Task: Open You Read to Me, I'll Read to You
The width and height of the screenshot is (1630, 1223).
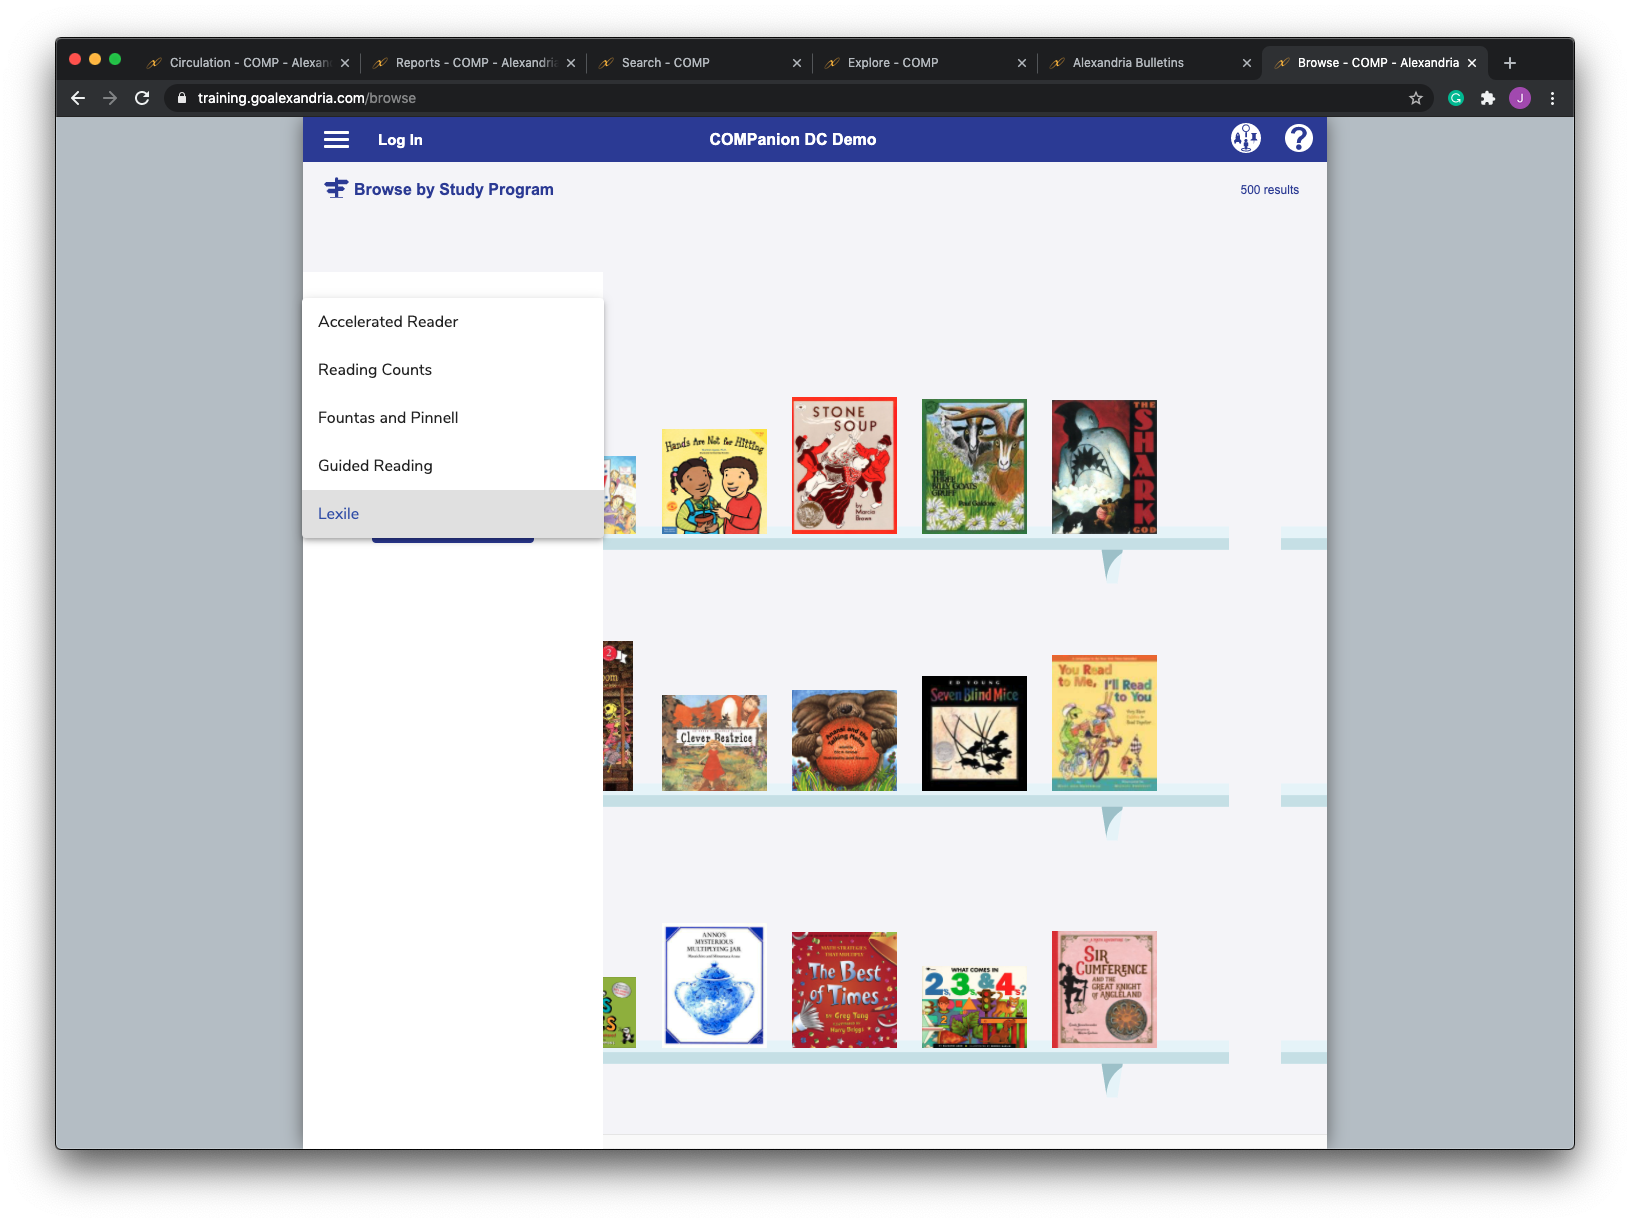Action: pyautogui.click(x=1104, y=723)
